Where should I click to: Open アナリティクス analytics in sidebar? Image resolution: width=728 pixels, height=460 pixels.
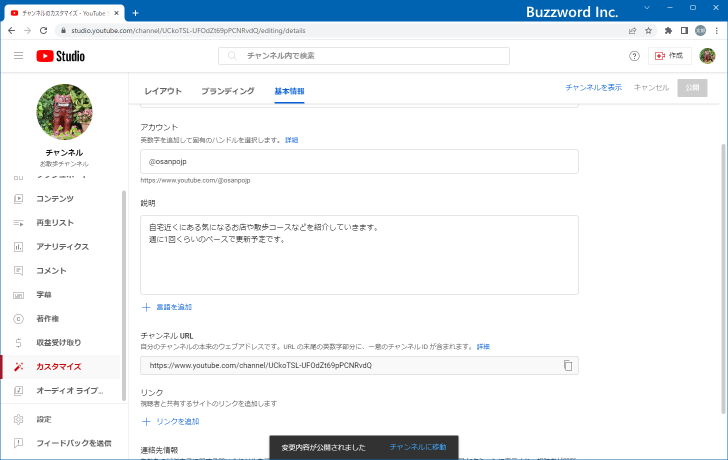(61, 246)
